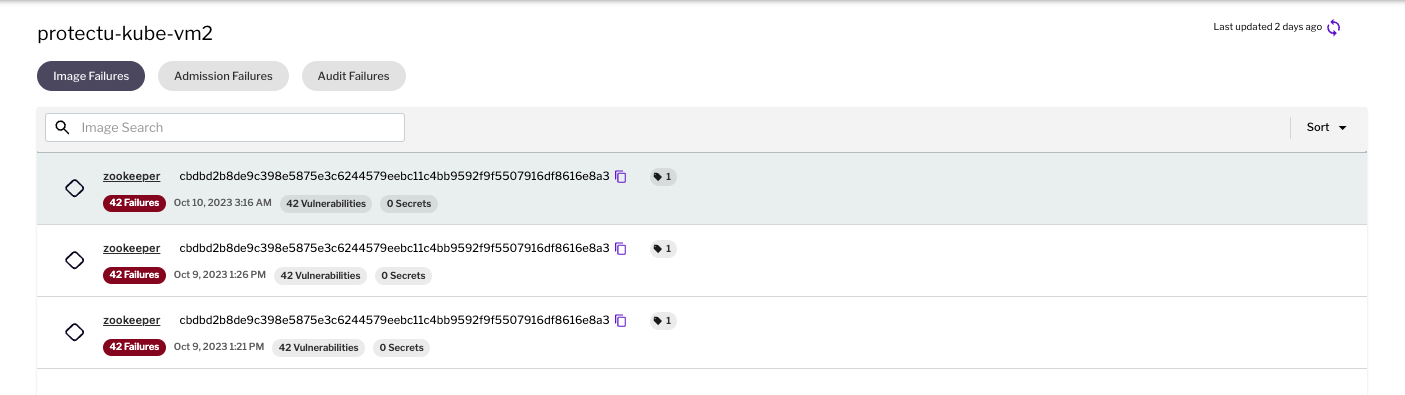The image size is (1405, 395).
Task: Click the magnifier icon in Image Search
Action: pos(63,127)
